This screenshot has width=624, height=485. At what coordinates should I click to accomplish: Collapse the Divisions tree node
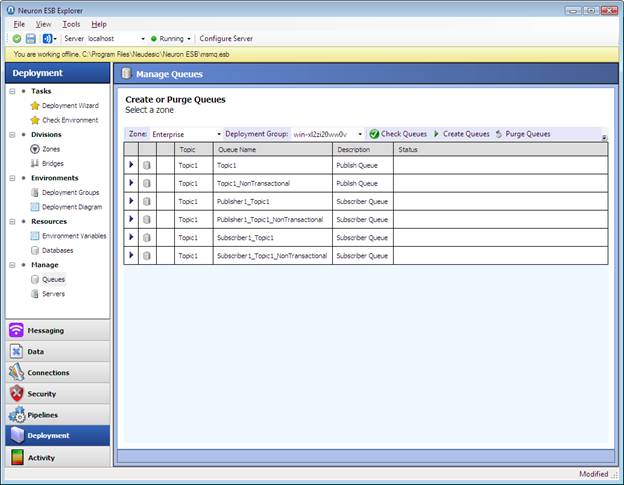point(12,134)
